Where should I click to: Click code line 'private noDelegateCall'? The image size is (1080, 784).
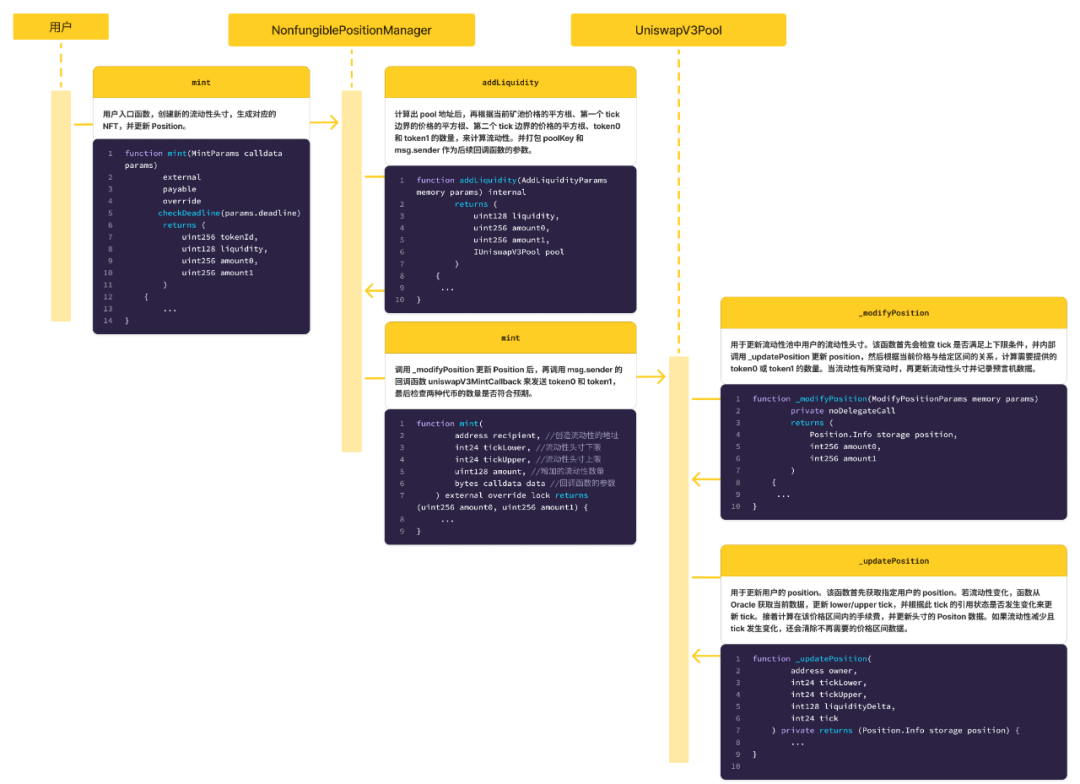pos(842,411)
